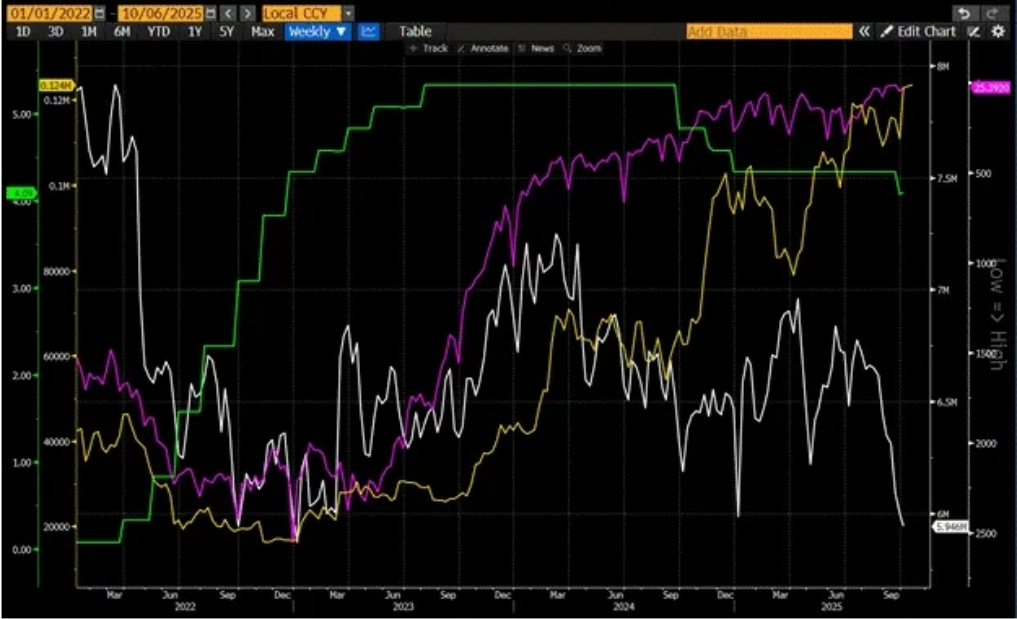Screen dimensions: 1017x619
Task: Toggle the News overlay on chart
Action: coord(536,48)
